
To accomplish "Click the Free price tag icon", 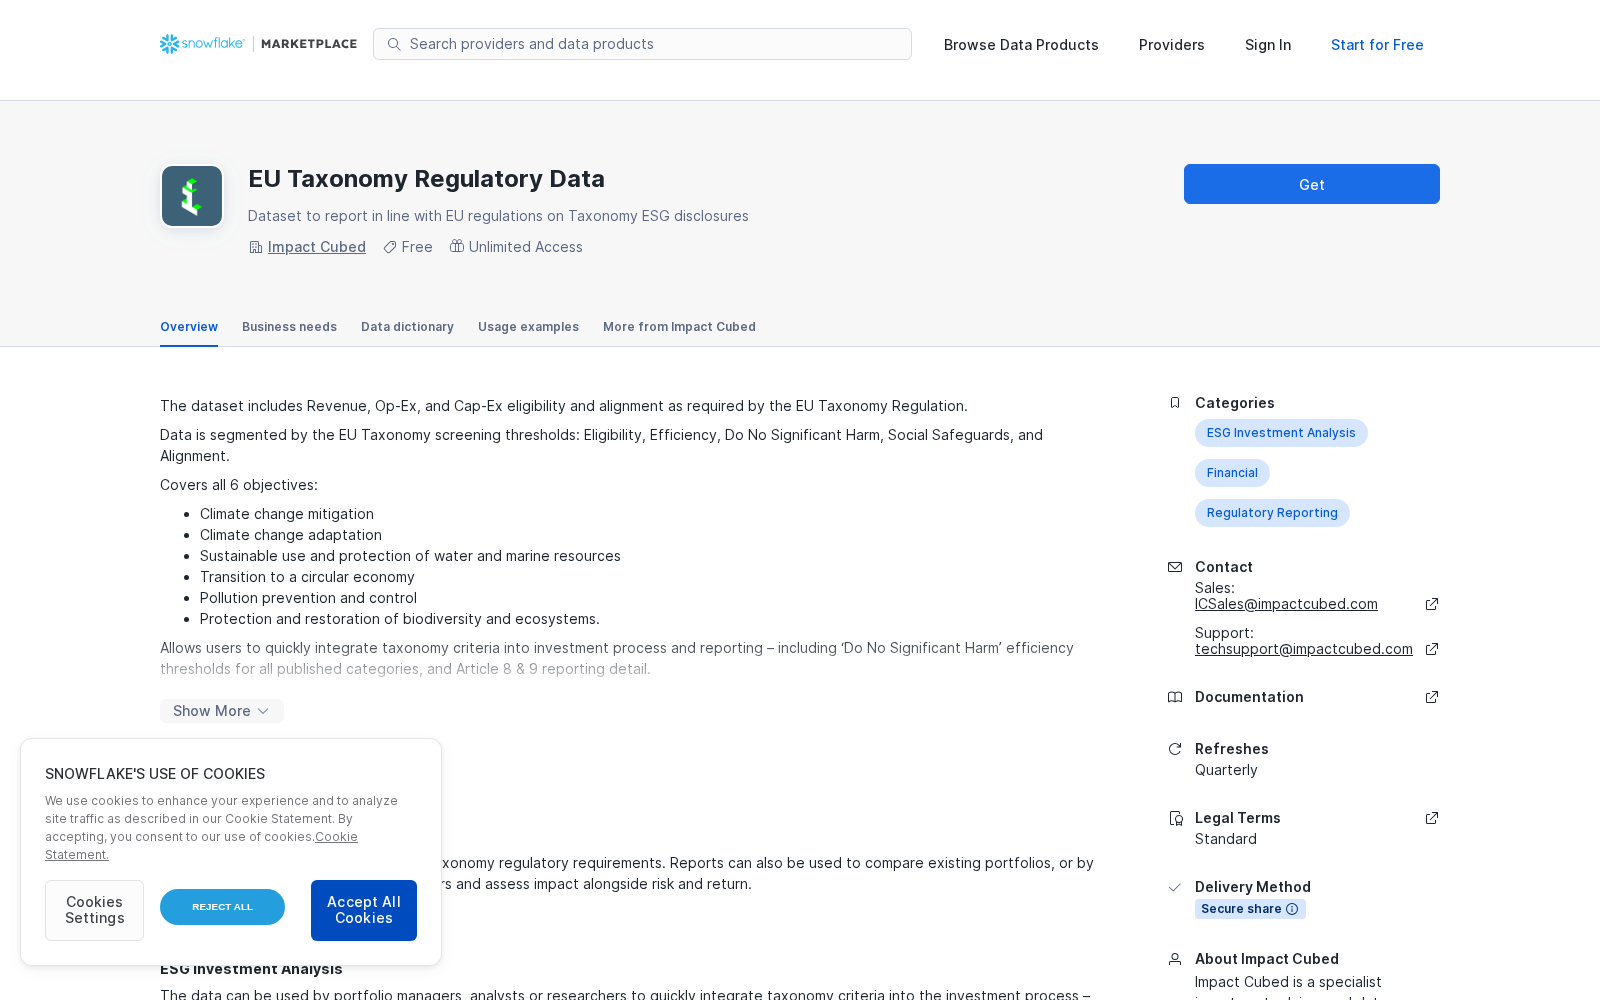I will [x=390, y=247].
